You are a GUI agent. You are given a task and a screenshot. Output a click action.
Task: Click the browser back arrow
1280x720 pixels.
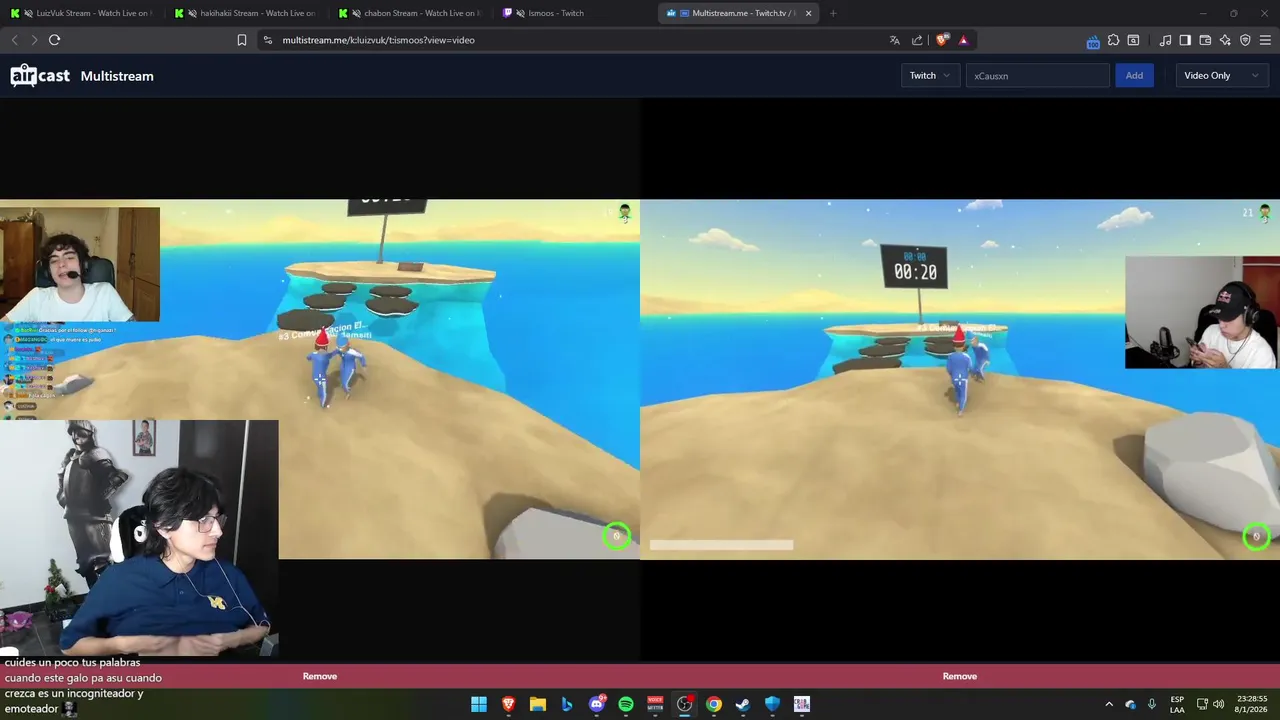coord(14,40)
